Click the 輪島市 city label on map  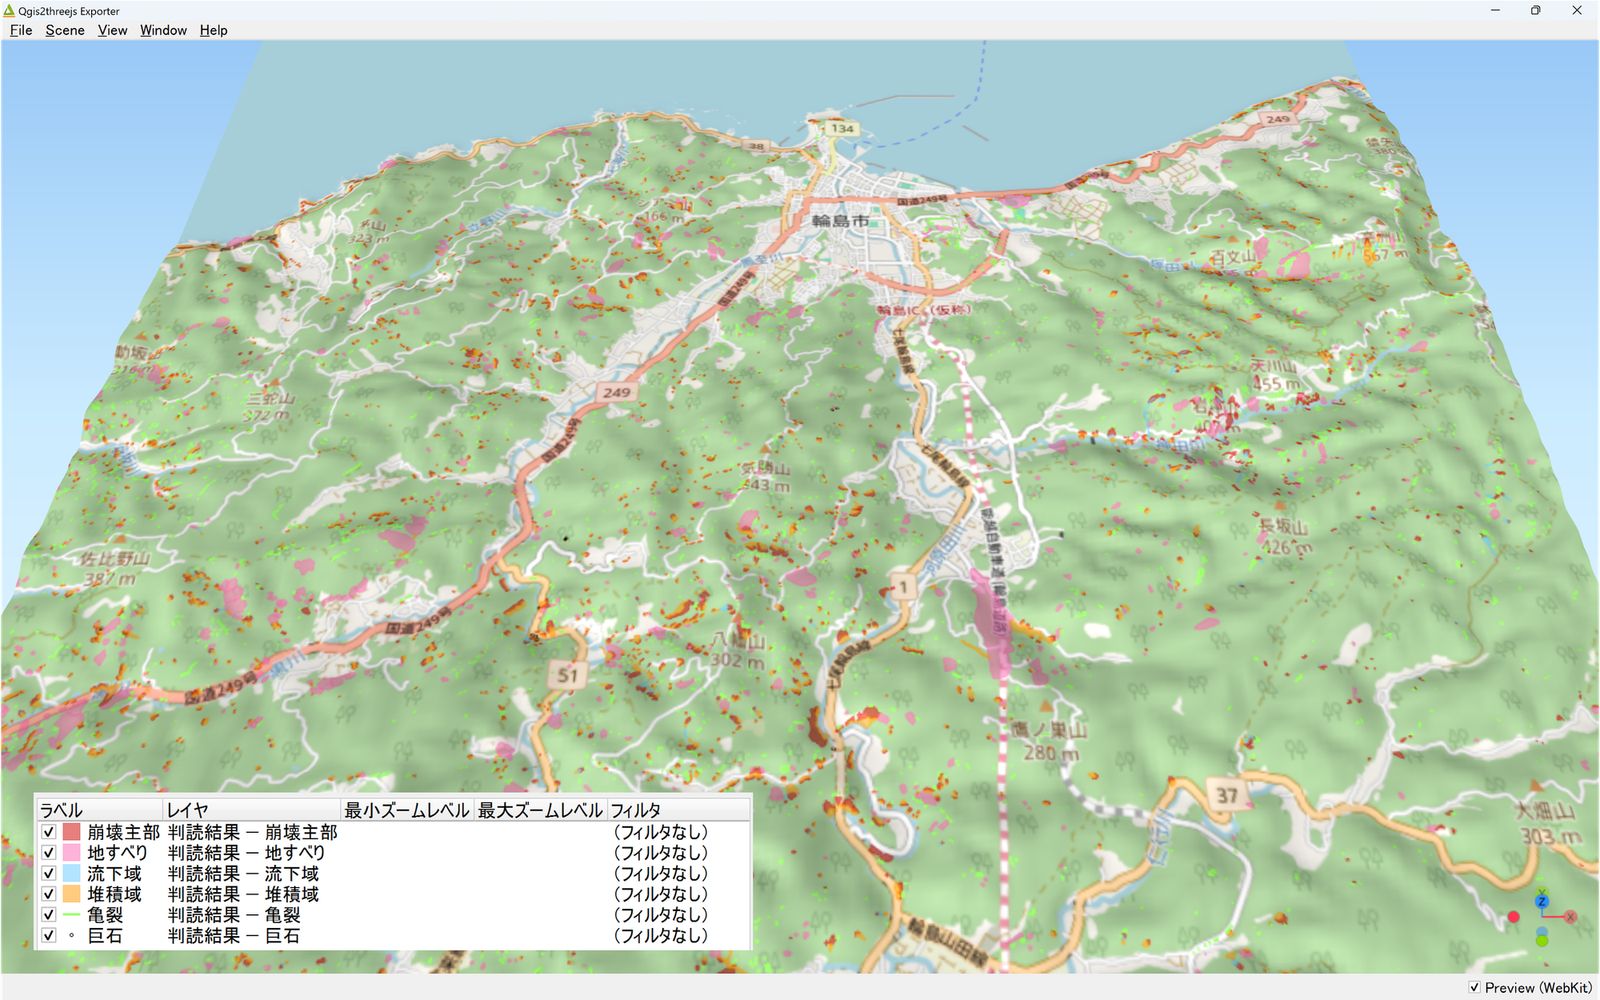(x=840, y=221)
